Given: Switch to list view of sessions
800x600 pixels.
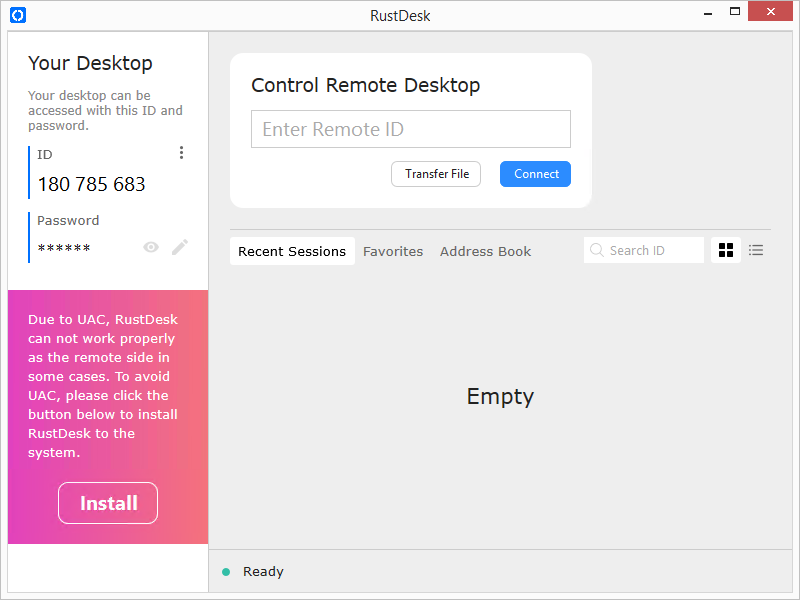Looking at the screenshot, I should point(756,250).
